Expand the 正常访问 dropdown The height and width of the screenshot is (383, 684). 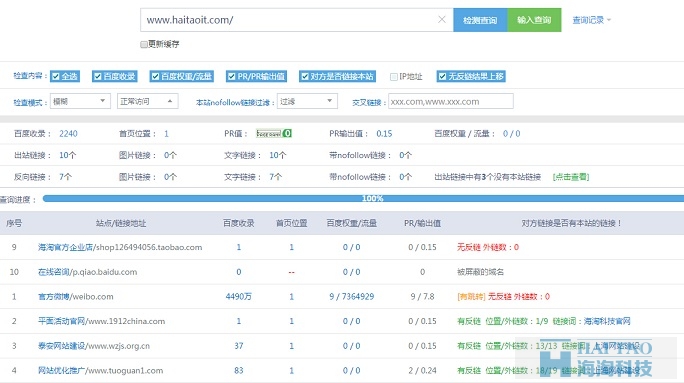click(147, 101)
